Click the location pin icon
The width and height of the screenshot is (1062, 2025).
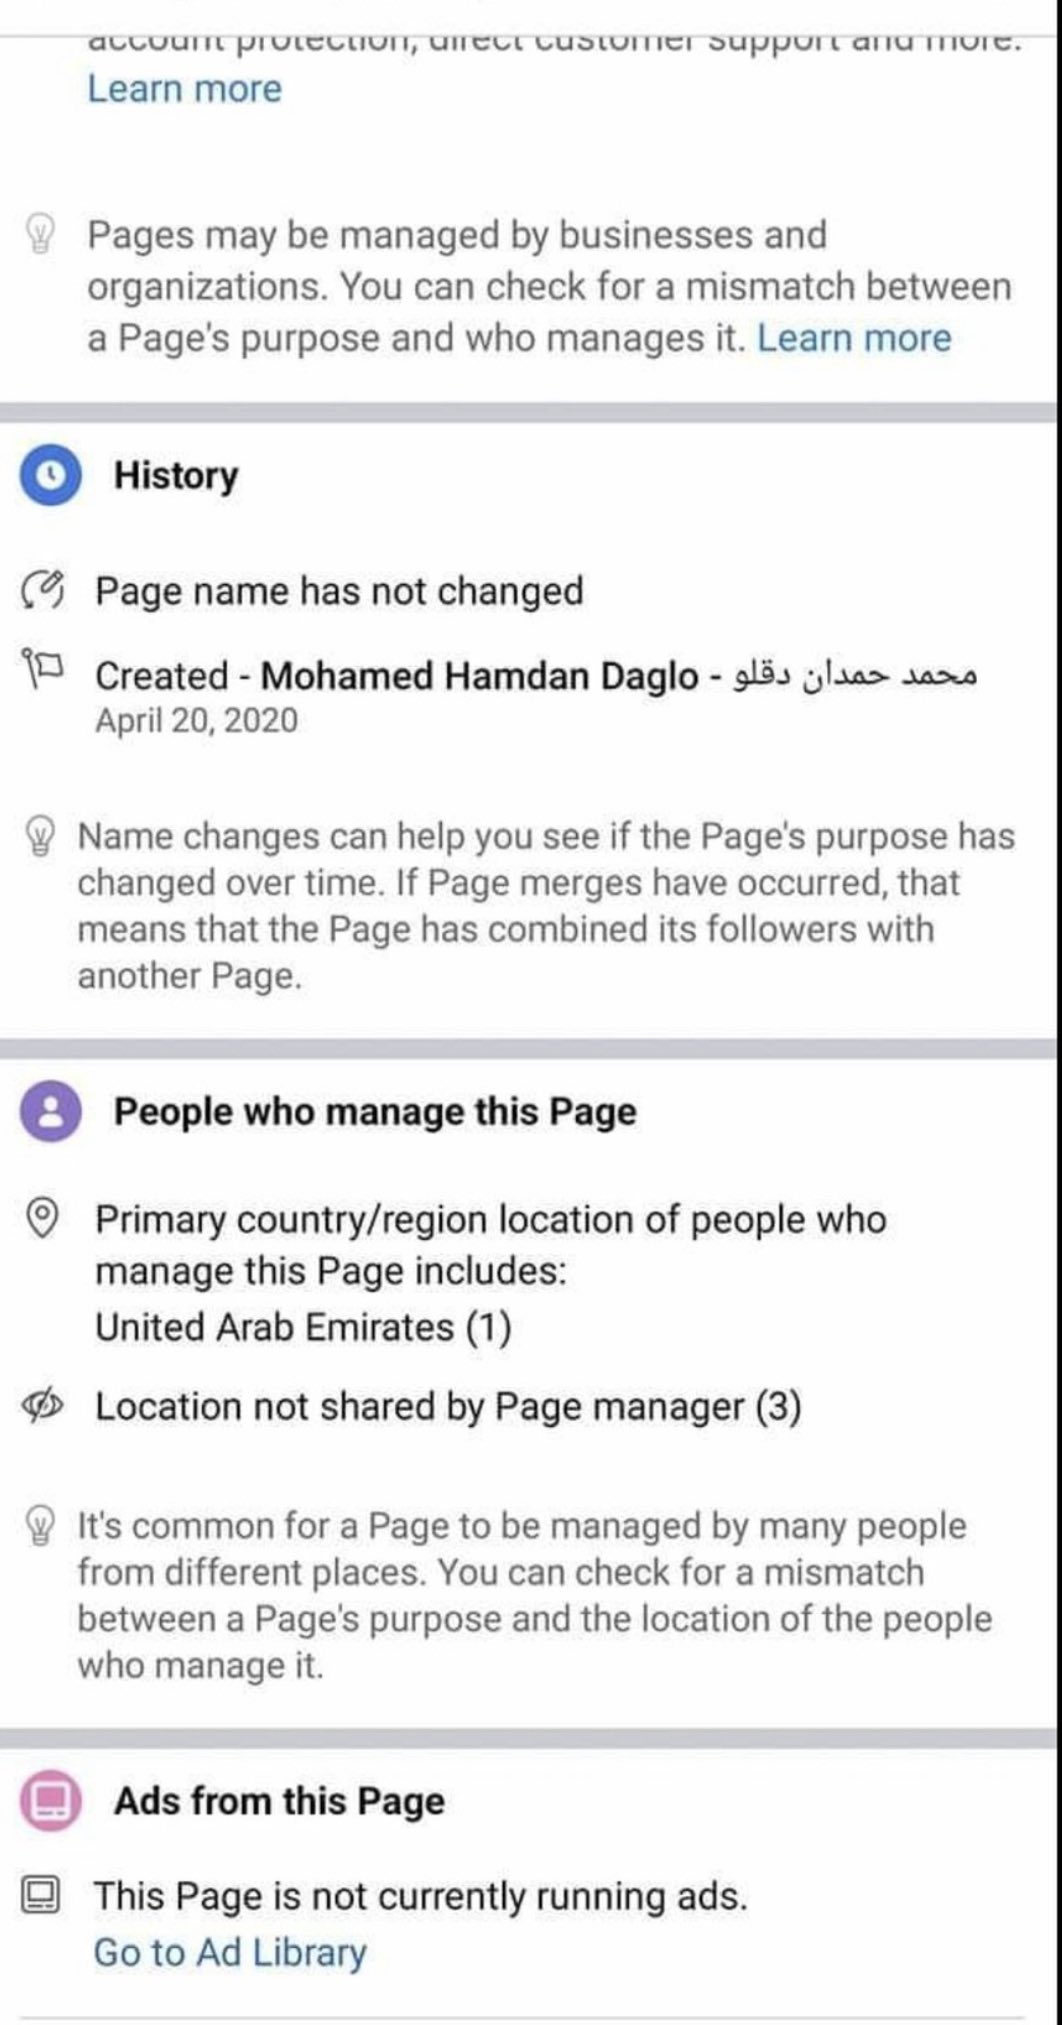pyautogui.click(x=41, y=1219)
